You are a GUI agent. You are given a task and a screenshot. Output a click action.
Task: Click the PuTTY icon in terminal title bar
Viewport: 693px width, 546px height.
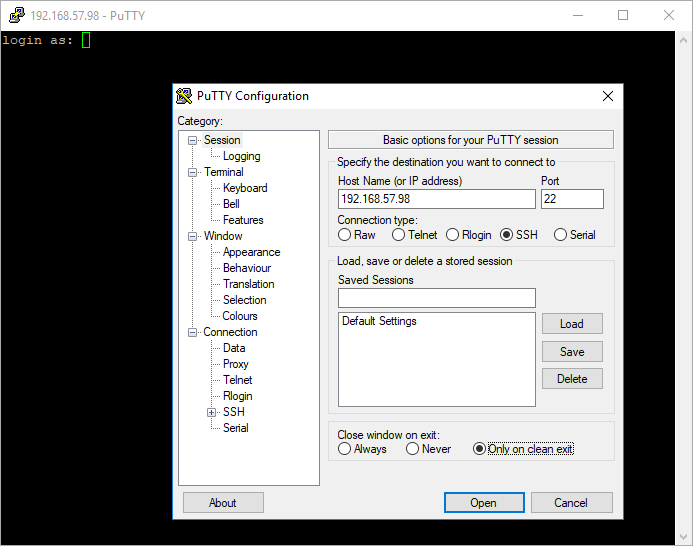(17, 15)
